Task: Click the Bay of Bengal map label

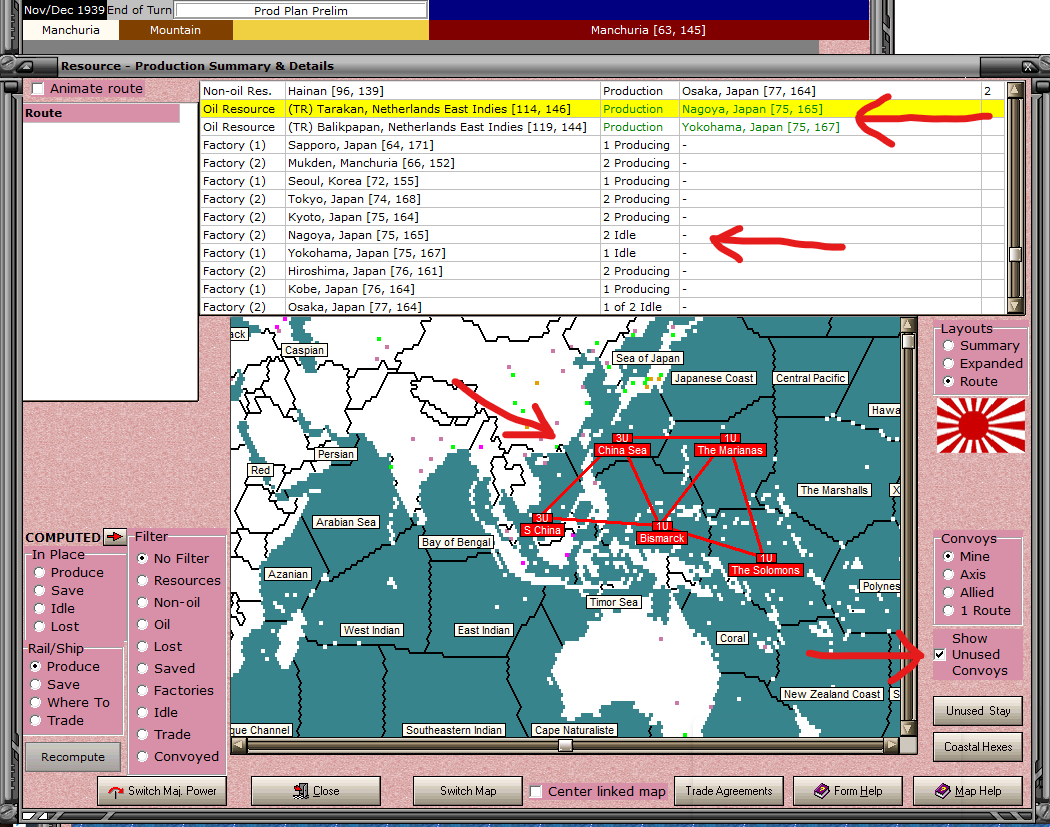Action: point(457,542)
